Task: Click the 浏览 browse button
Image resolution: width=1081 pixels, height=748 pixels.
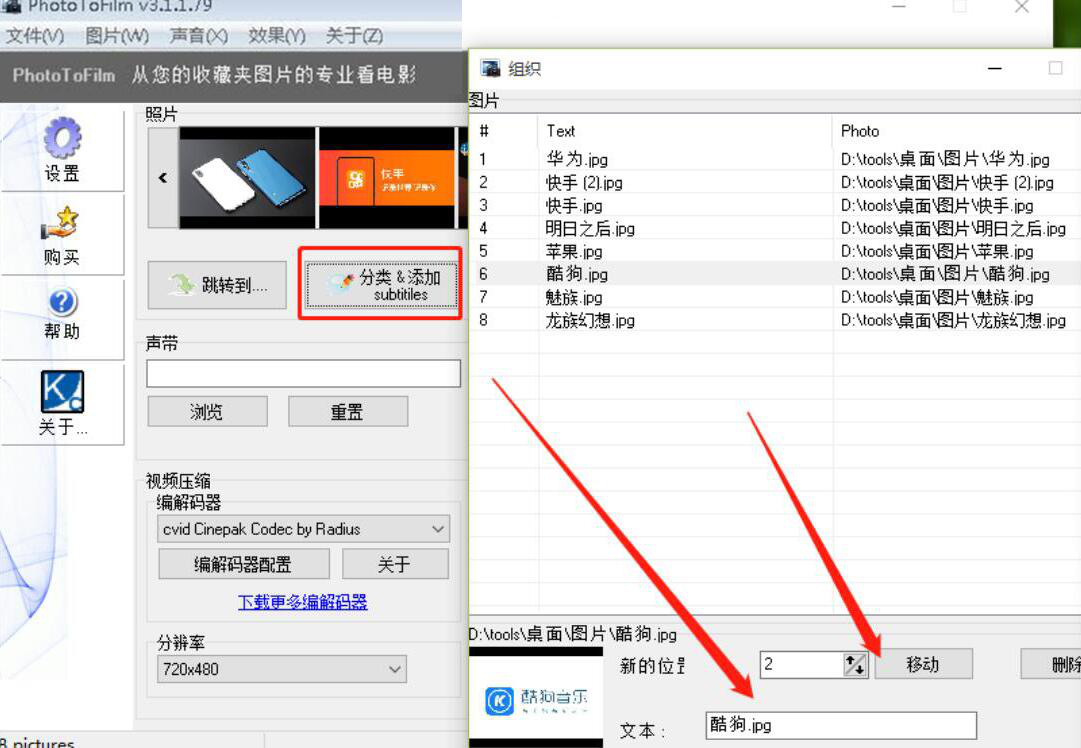Action: 208,412
